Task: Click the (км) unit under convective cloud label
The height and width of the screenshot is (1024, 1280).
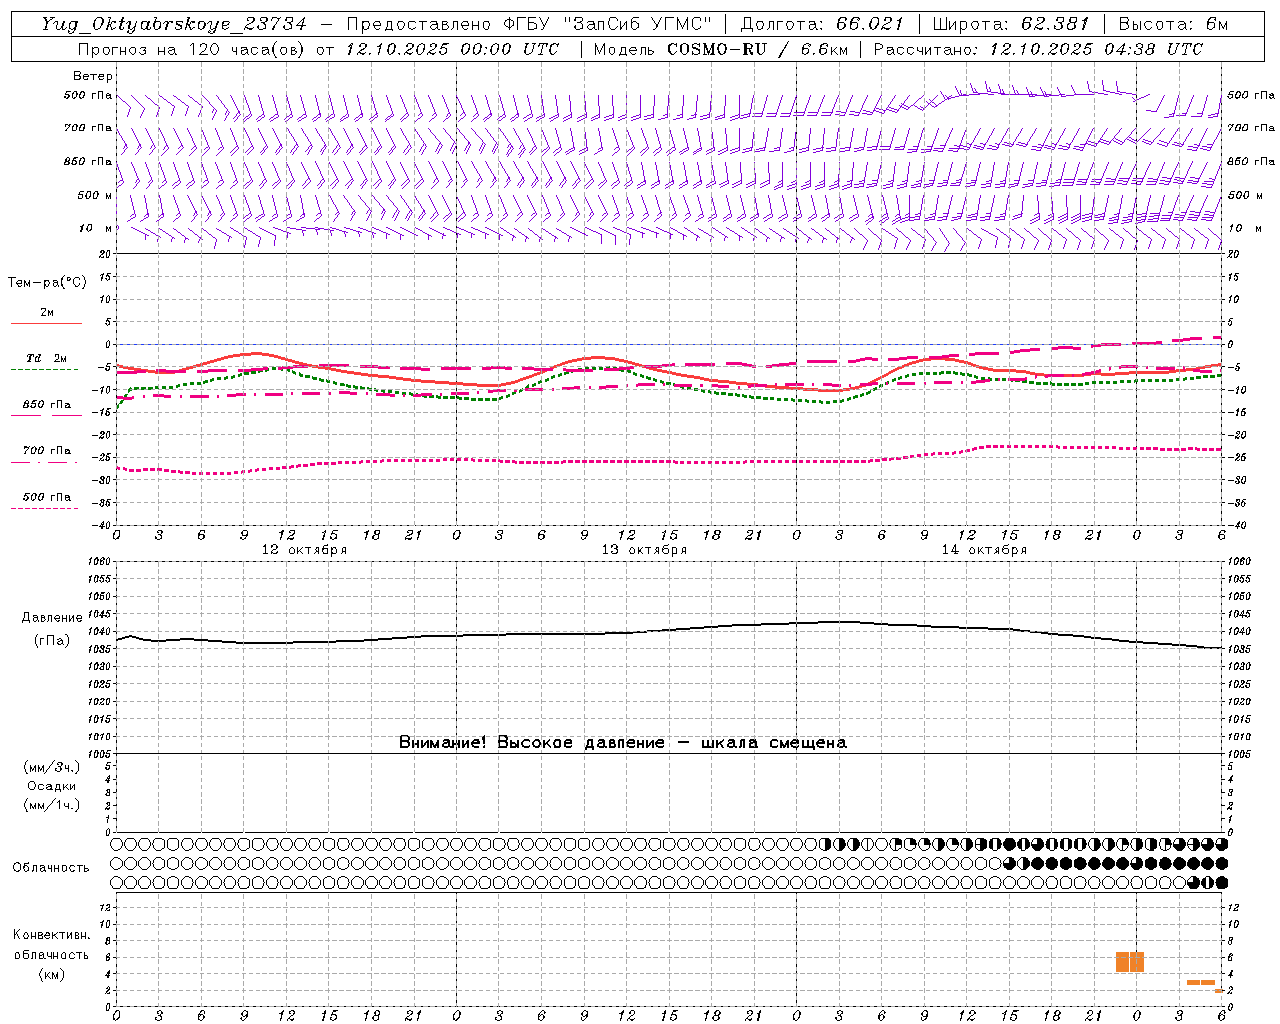Action: click(51, 974)
